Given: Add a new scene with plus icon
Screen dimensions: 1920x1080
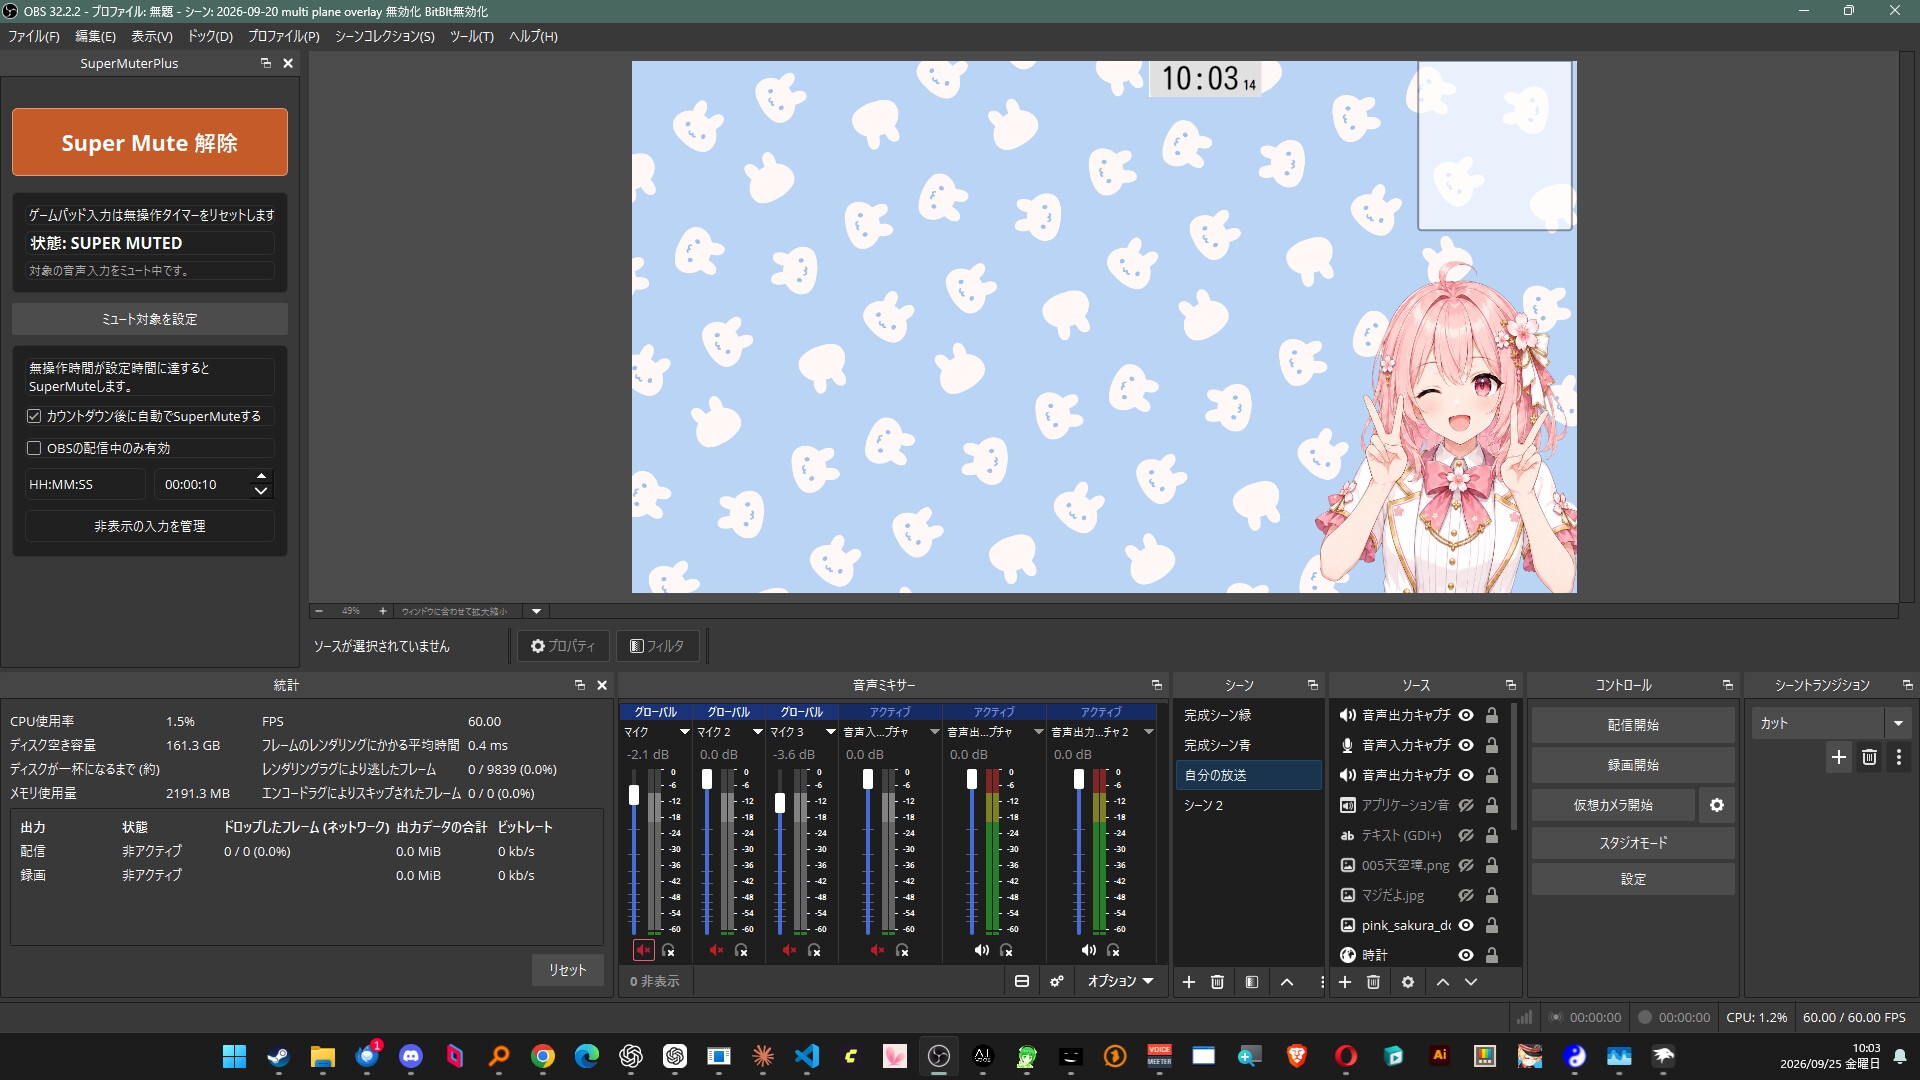Looking at the screenshot, I should pos(1189,982).
